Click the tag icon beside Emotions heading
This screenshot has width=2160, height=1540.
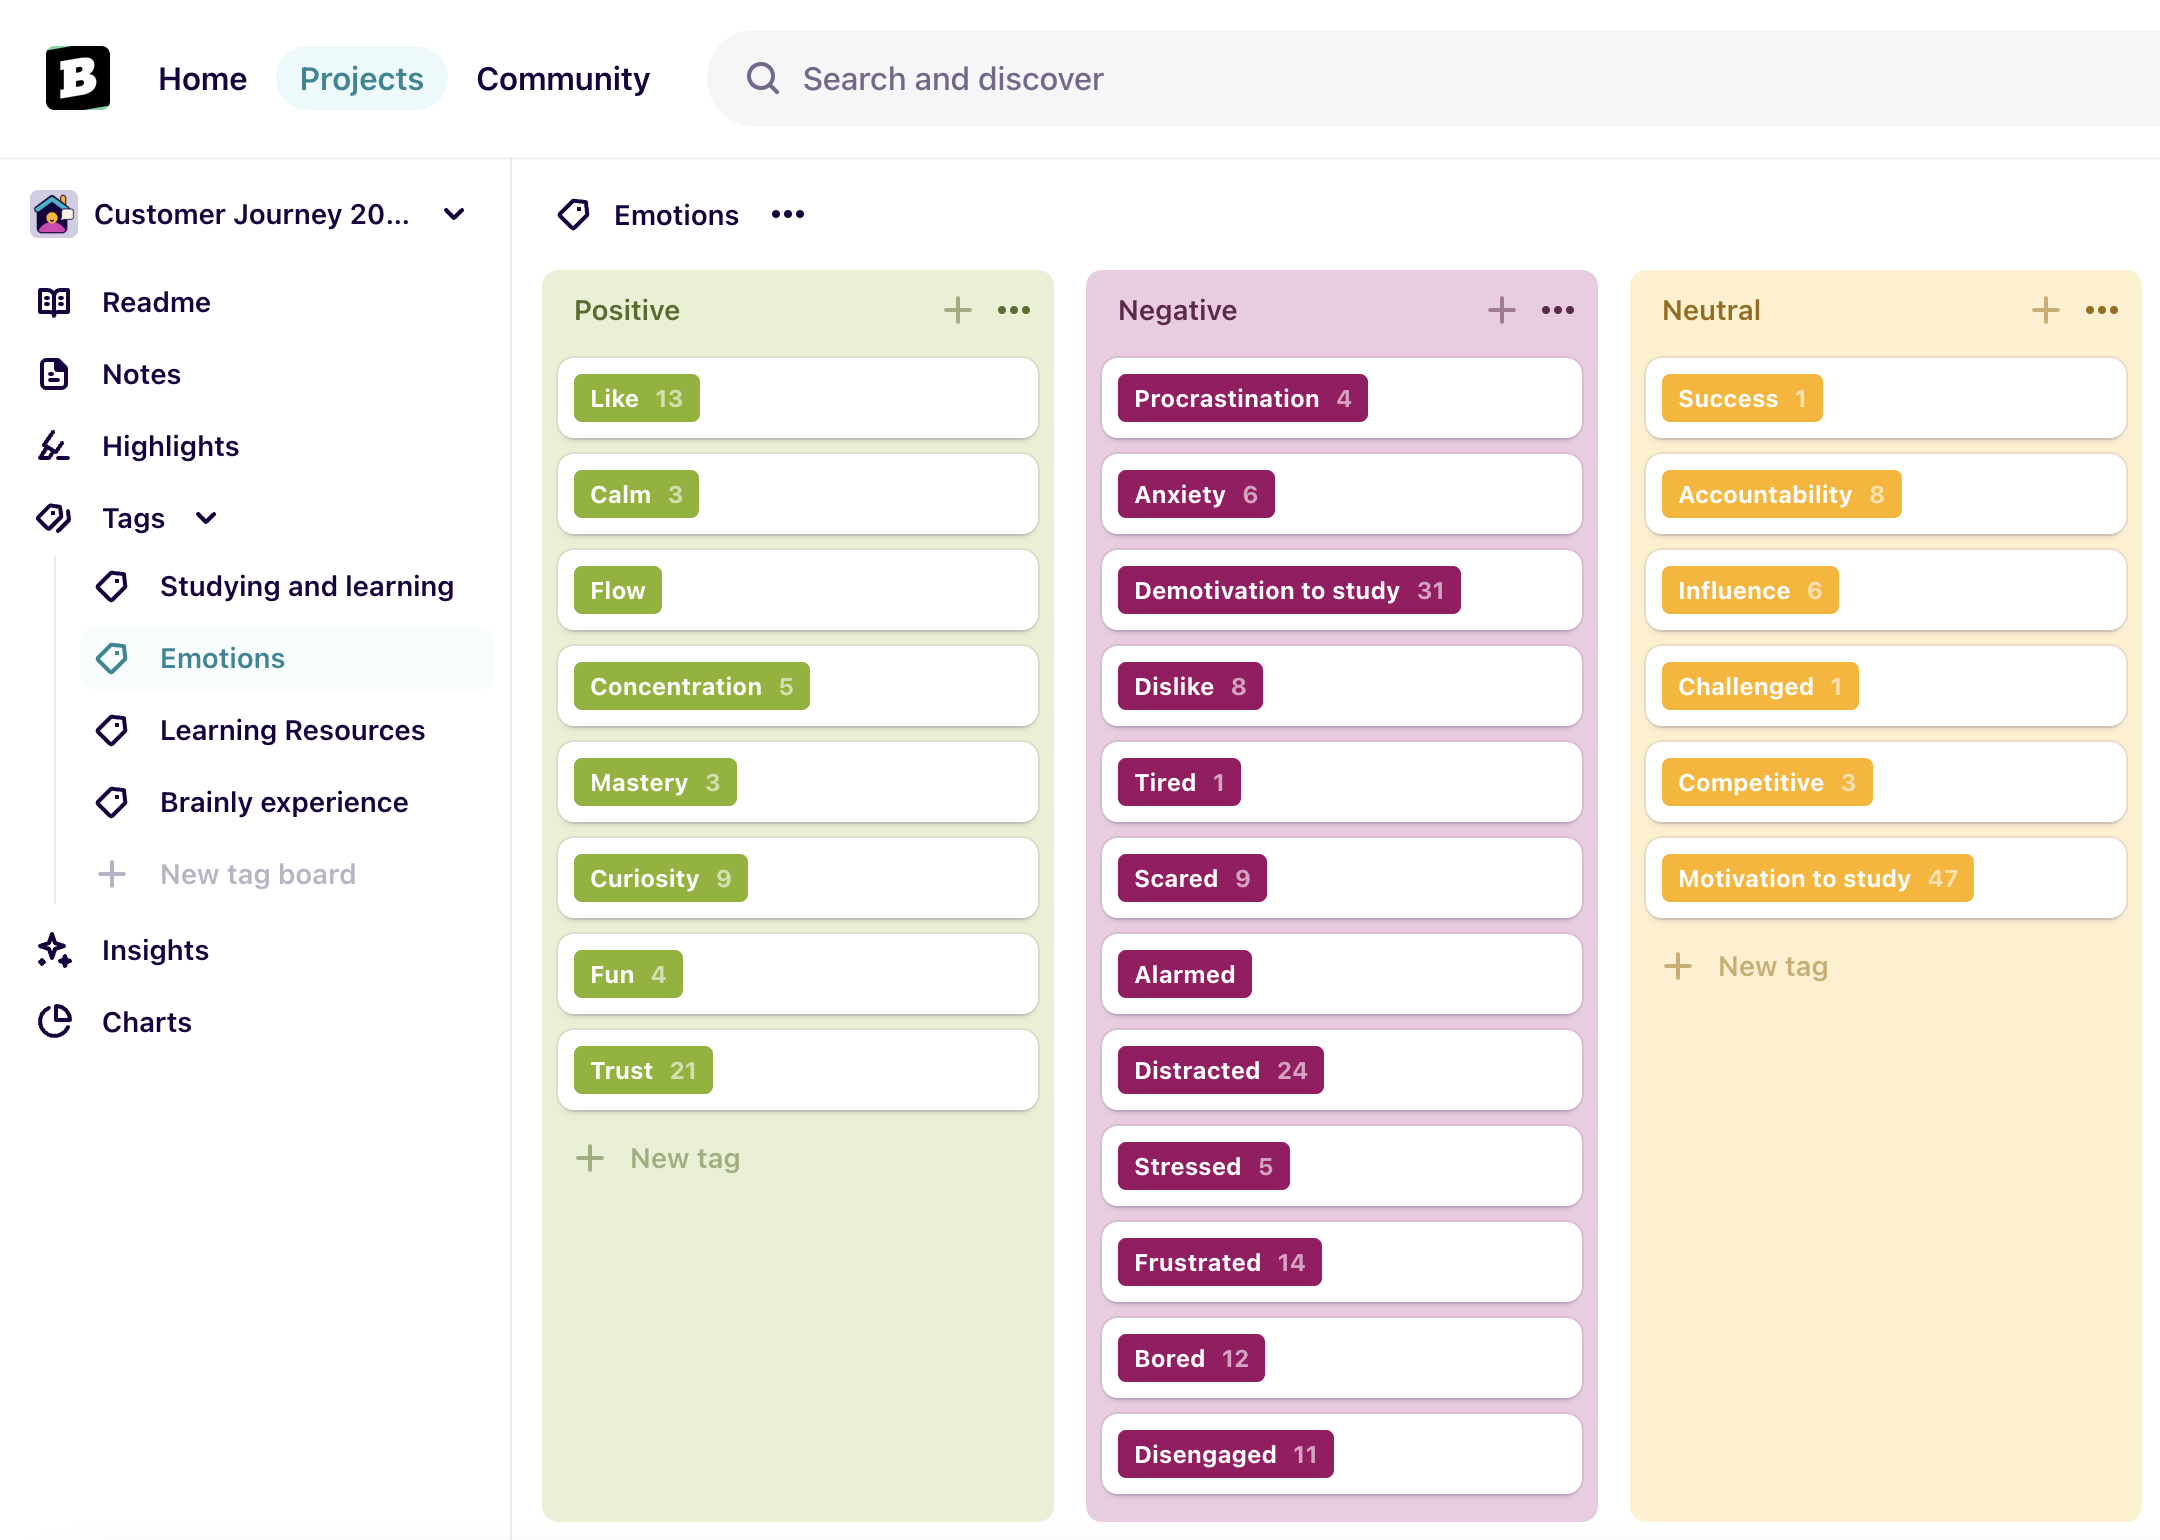tap(574, 214)
